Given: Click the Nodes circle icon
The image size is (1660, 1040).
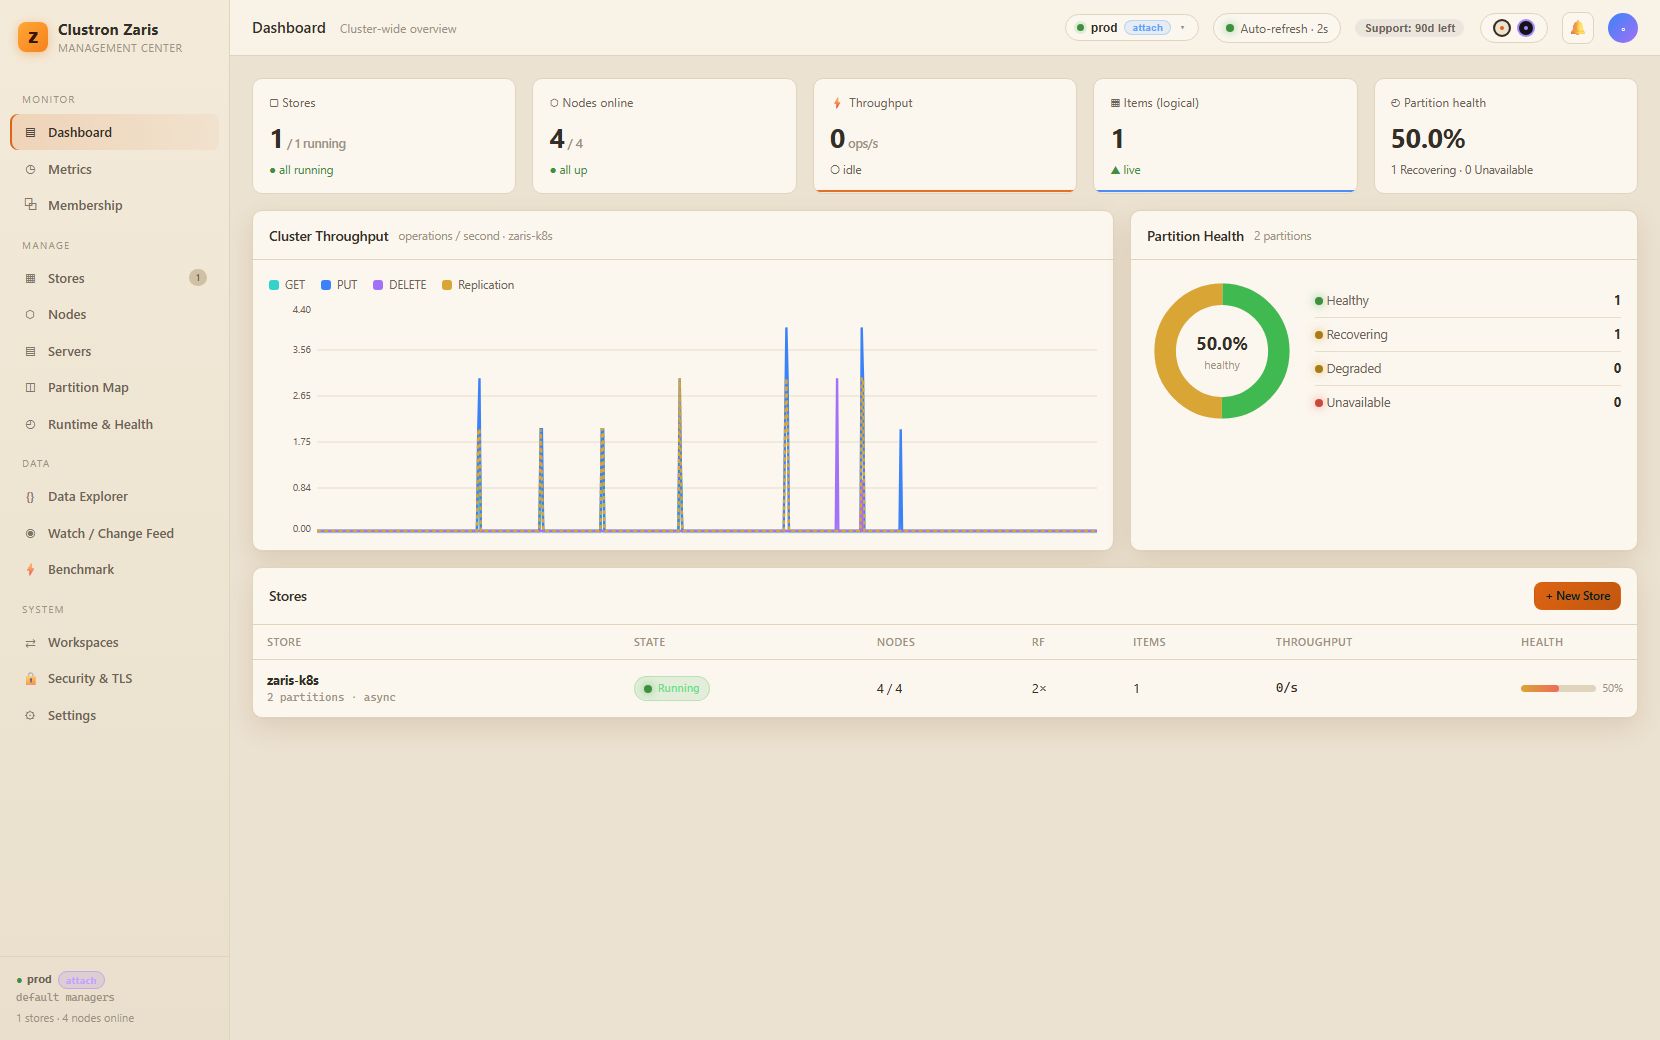Looking at the screenshot, I should coord(30,314).
